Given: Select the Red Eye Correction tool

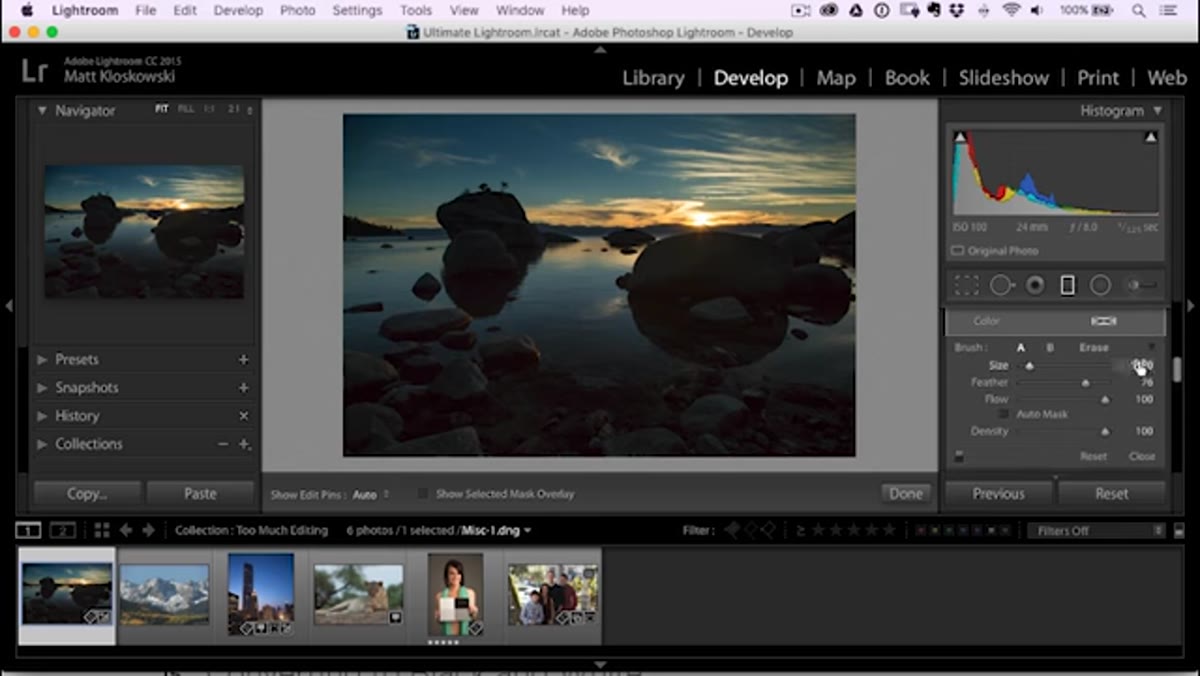Looking at the screenshot, I should pos(1035,286).
